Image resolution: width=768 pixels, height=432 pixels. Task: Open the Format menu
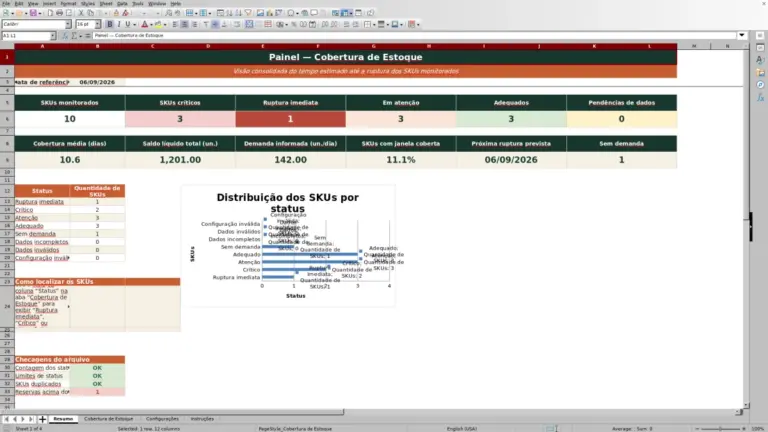point(68,3)
